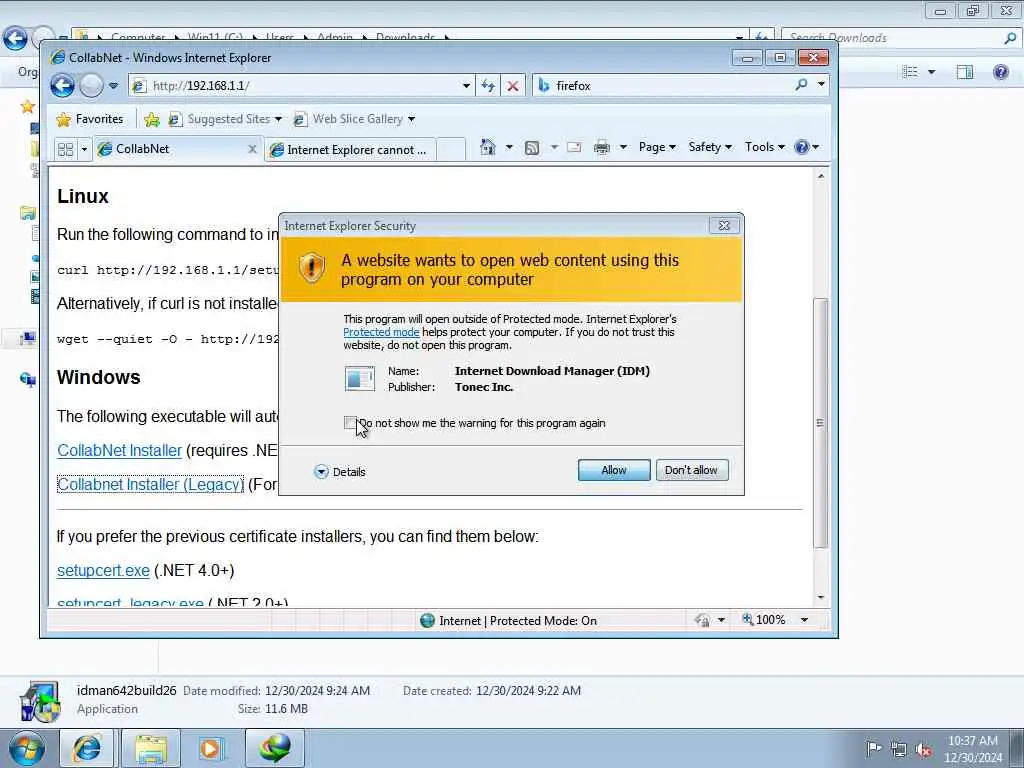The image size is (1024, 768).
Task: Click the zoom magnifier icon in status bar
Action: (x=748, y=619)
